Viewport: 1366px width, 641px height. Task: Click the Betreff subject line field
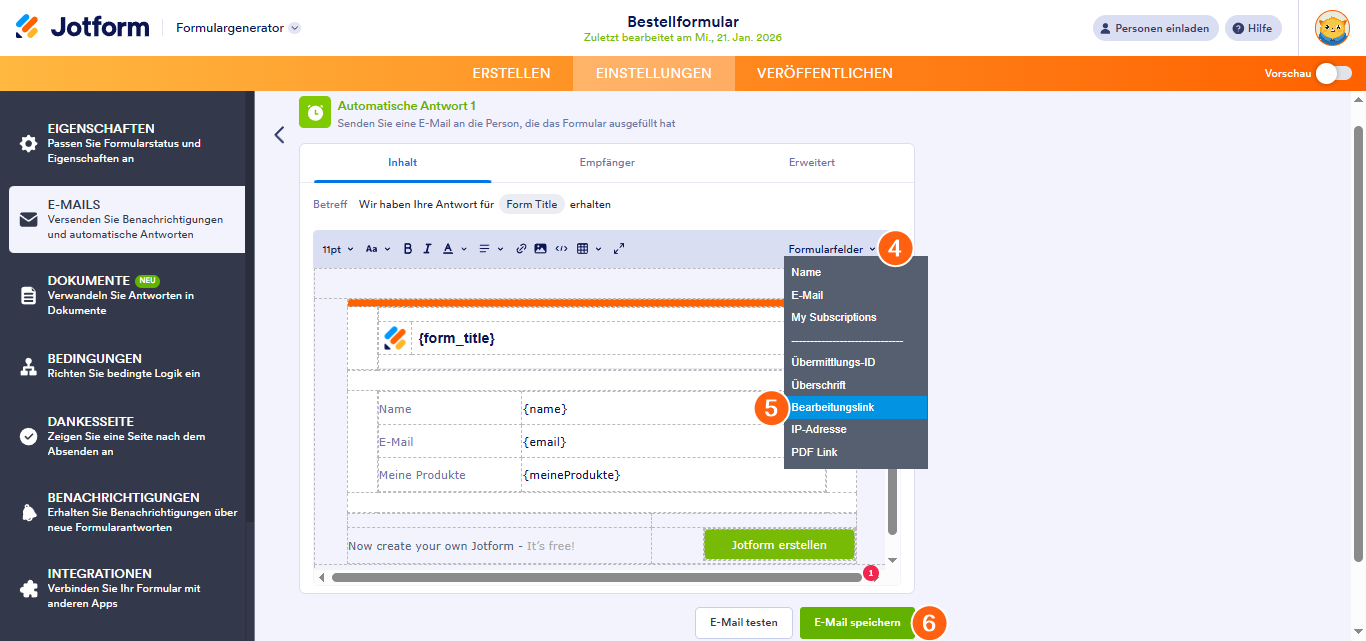click(484, 204)
